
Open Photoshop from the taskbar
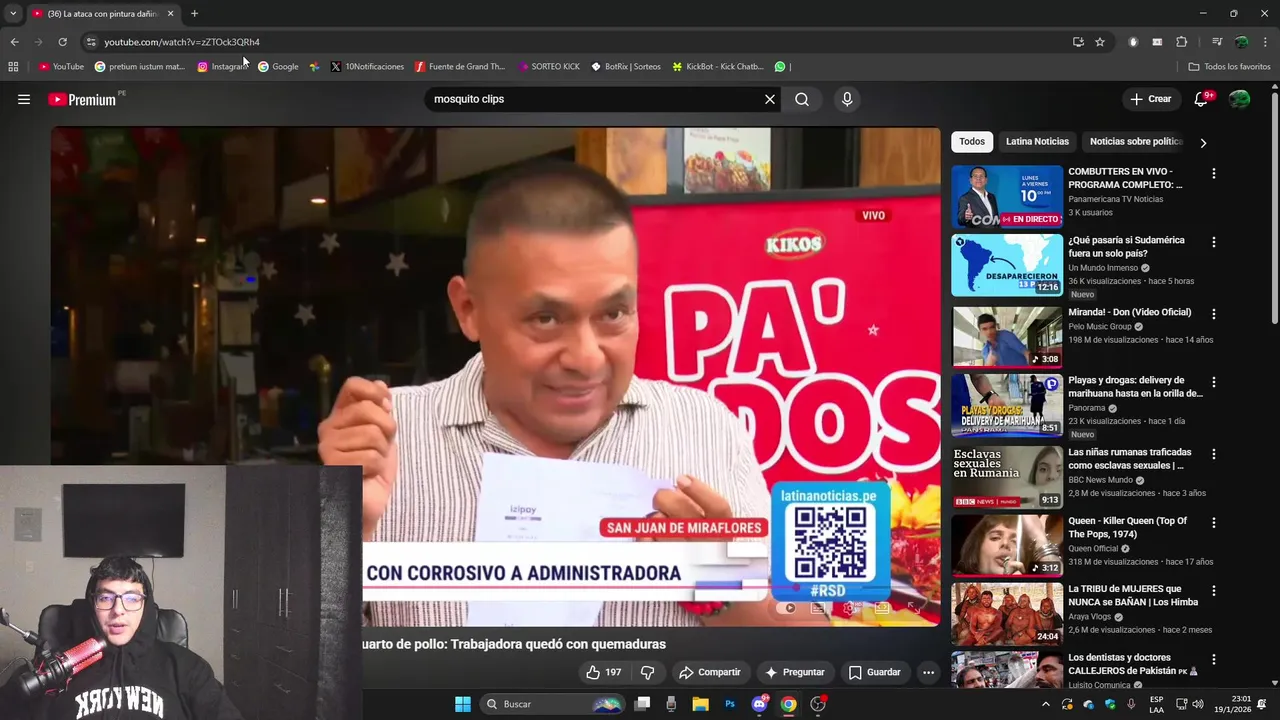tap(730, 704)
